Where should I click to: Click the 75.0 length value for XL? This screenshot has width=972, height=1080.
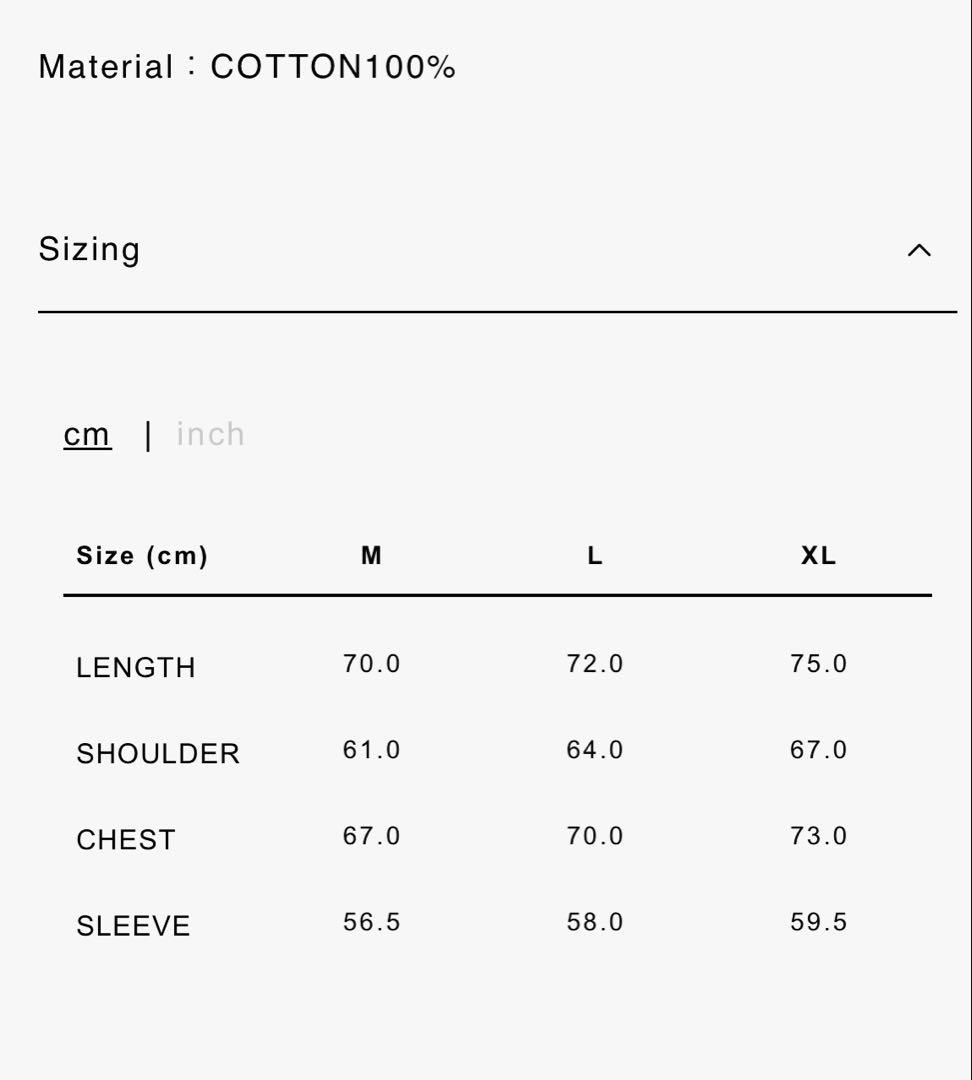point(818,664)
